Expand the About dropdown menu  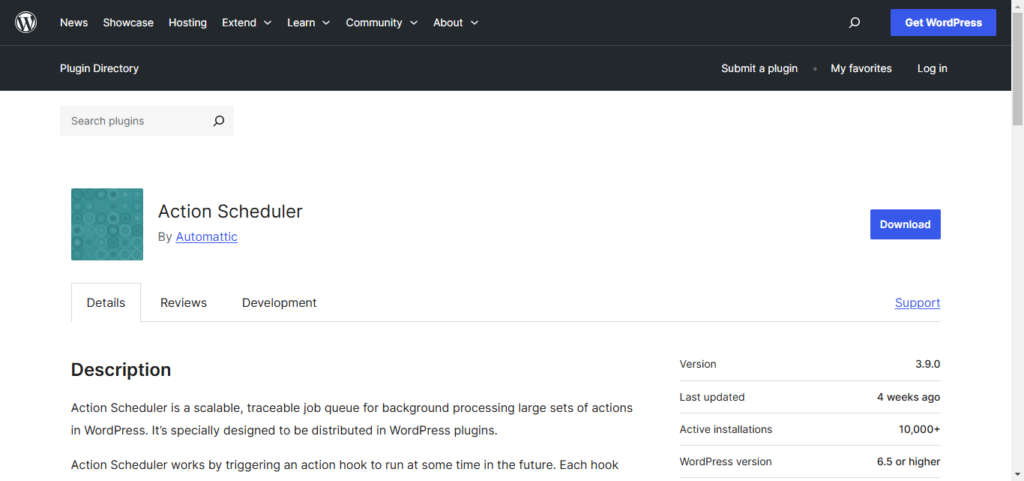[455, 22]
